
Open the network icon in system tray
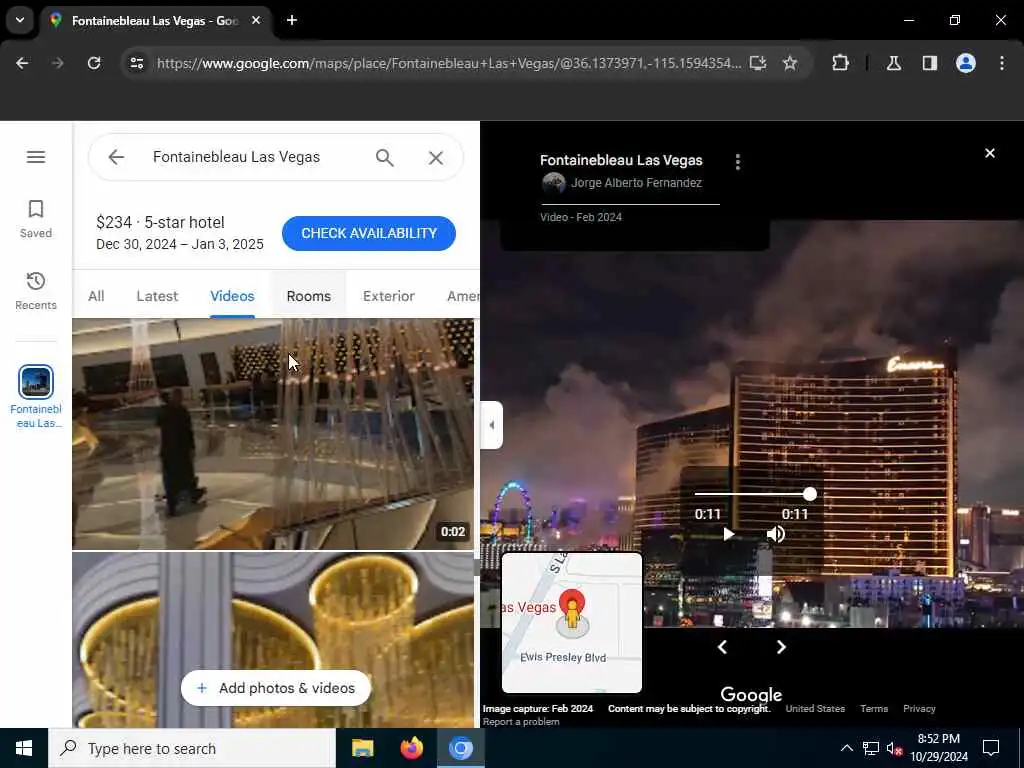tap(871, 748)
